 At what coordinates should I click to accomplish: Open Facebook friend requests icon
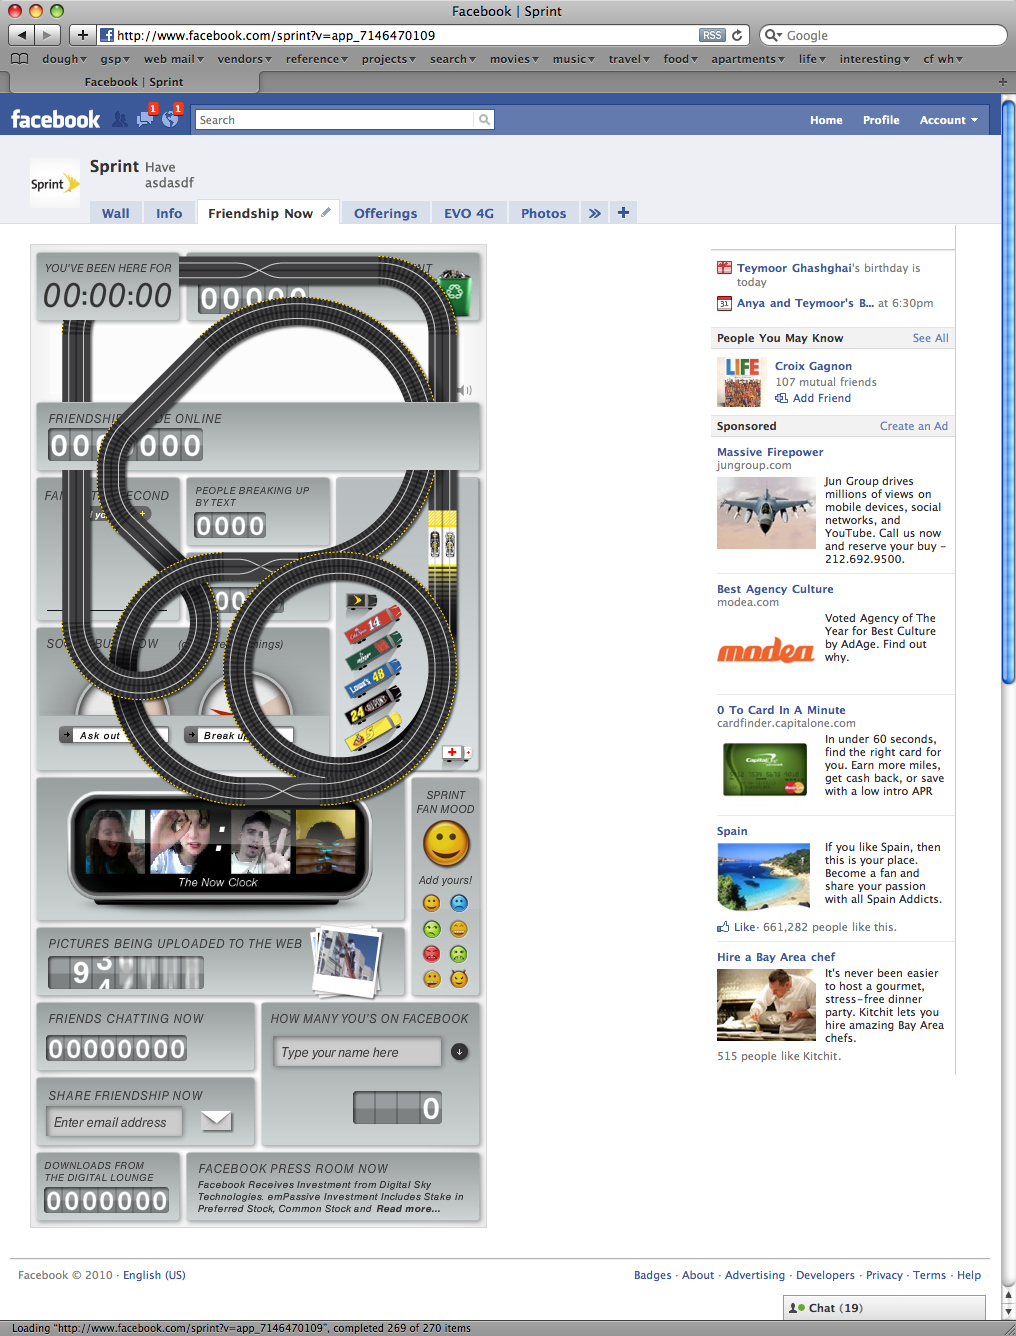pos(120,119)
